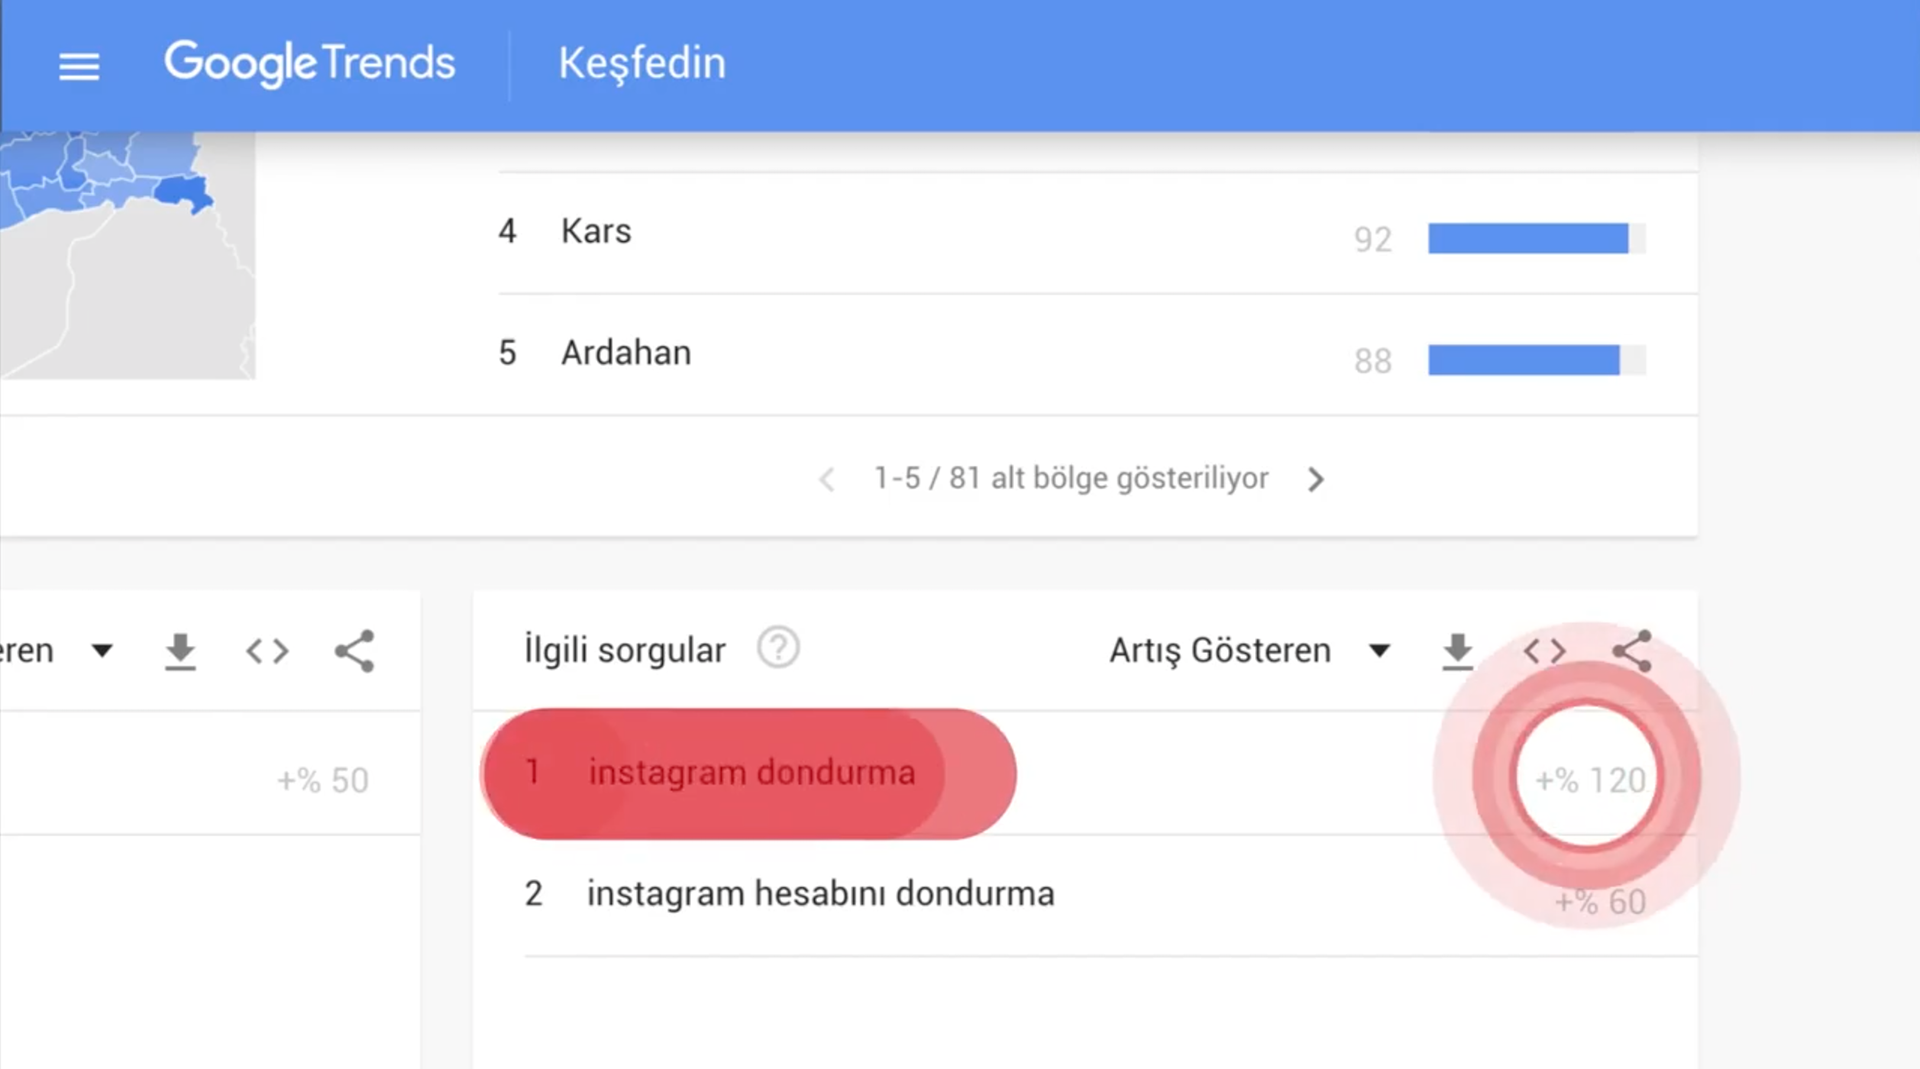Select the Kars region row

(1098, 233)
